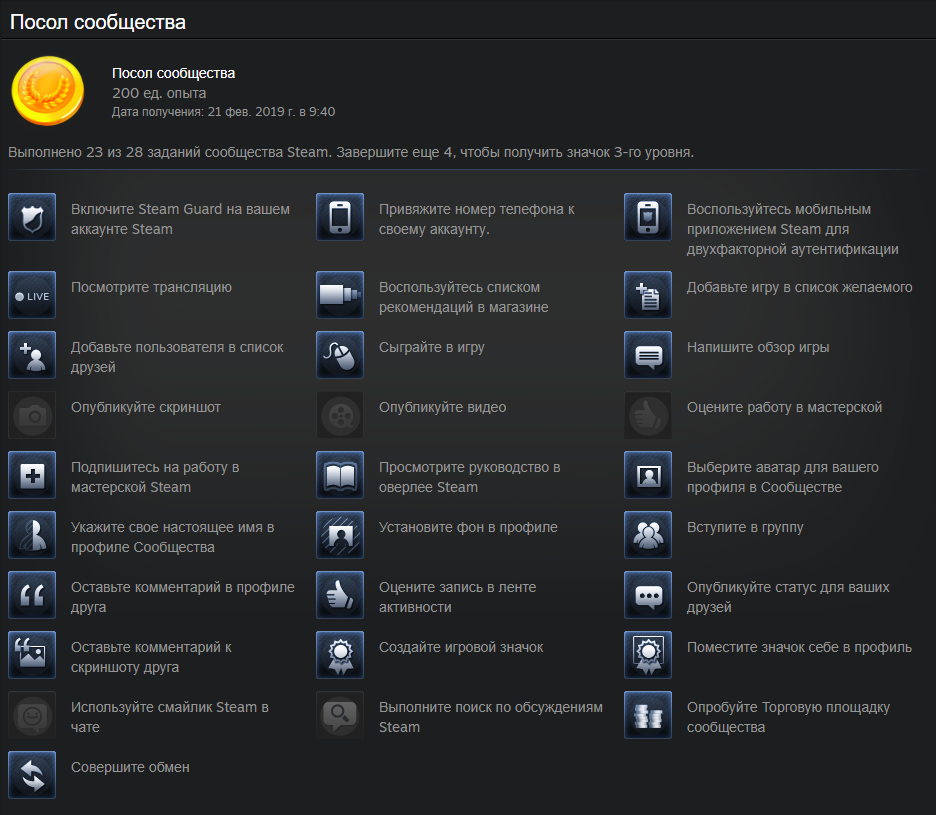Click the Поместите значок себе в профиль label
The height and width of the screenshot is (815, 936).
799,647
